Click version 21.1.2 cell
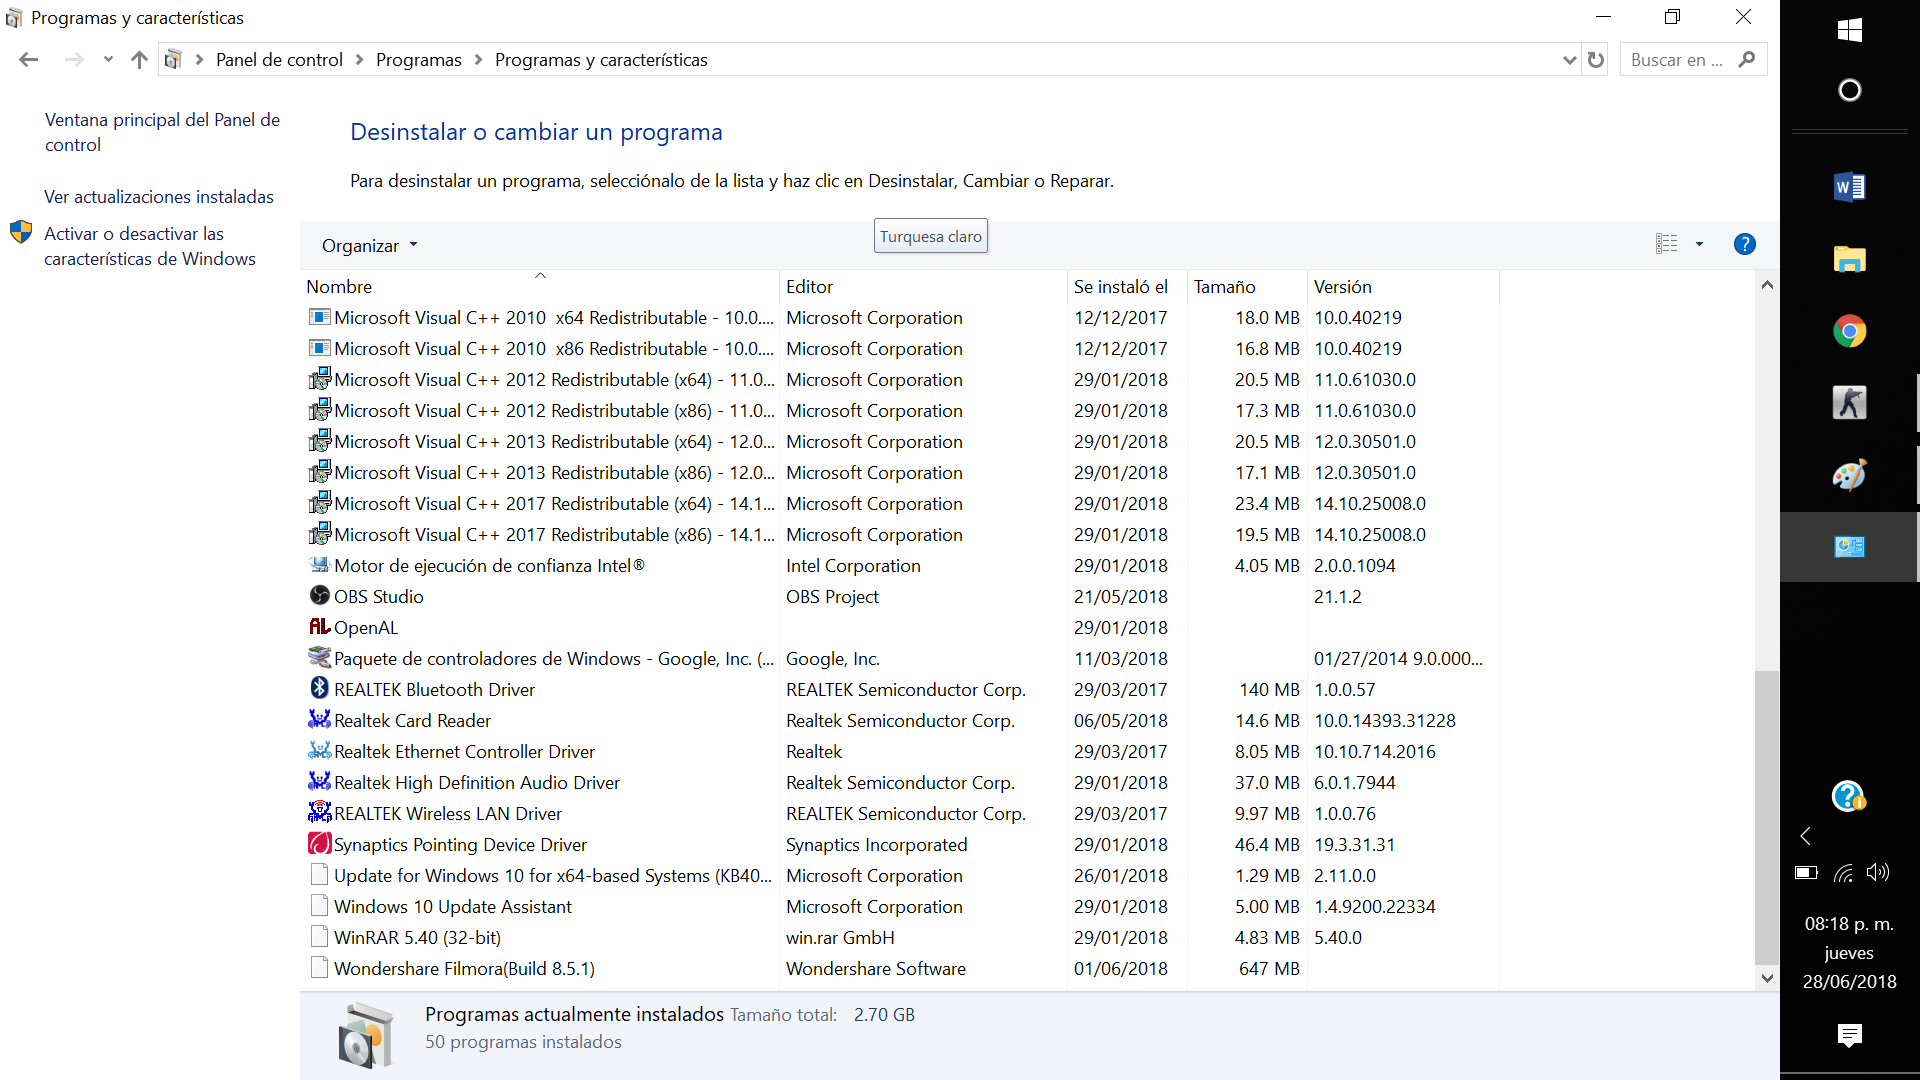 point(1338,596)
